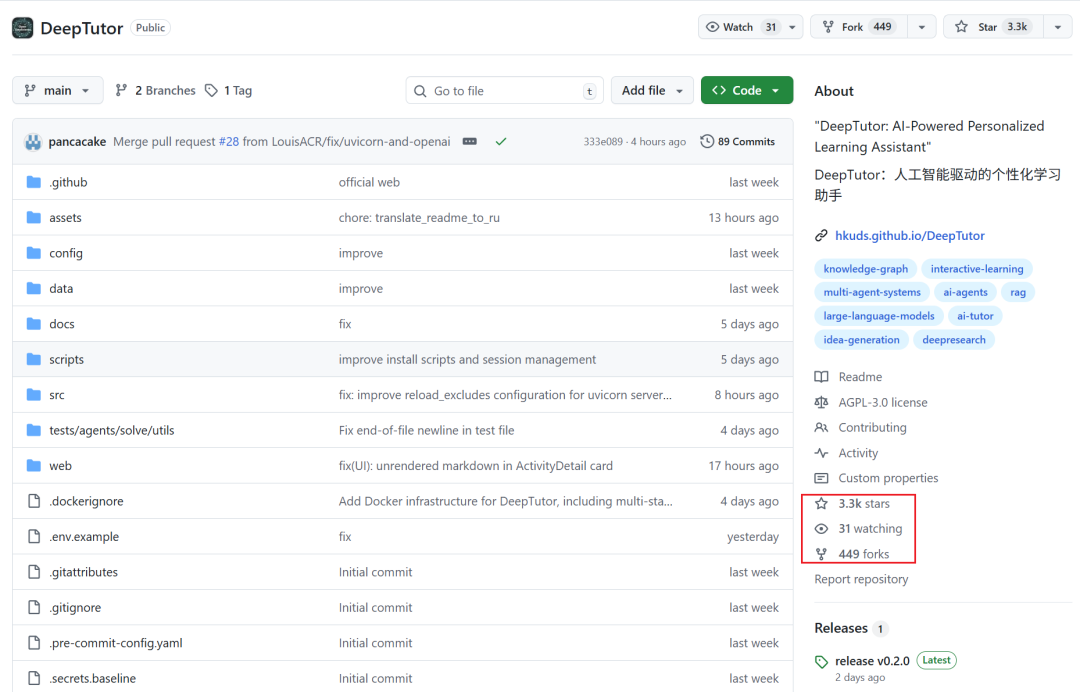
Task: View 2 Branches link
Action: click(x=156, y=90)
